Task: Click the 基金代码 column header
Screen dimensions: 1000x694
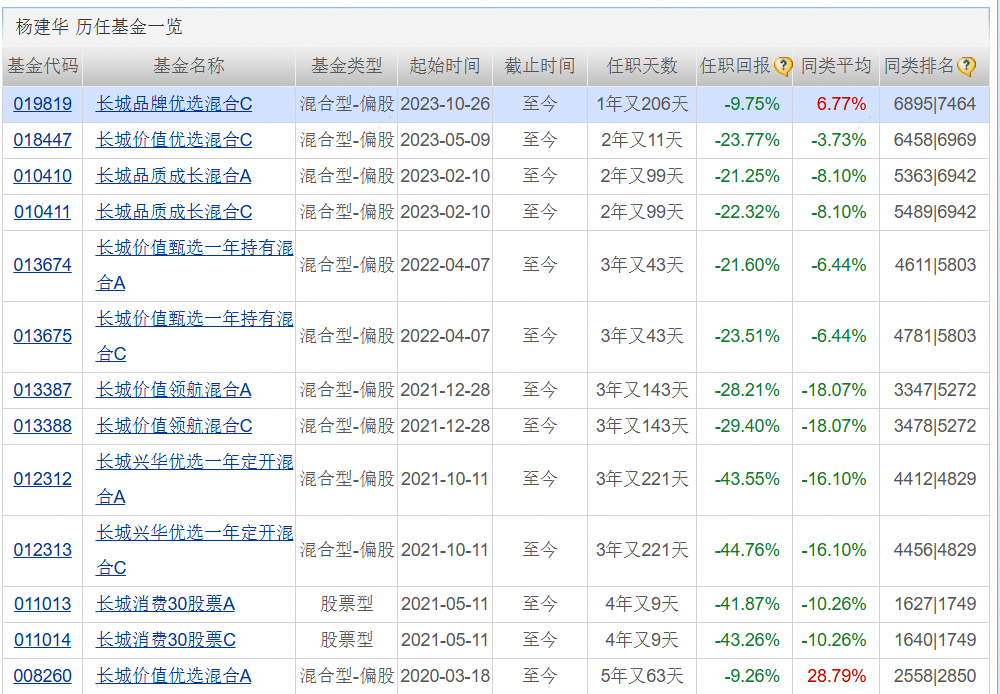Action: click(46, 65)
